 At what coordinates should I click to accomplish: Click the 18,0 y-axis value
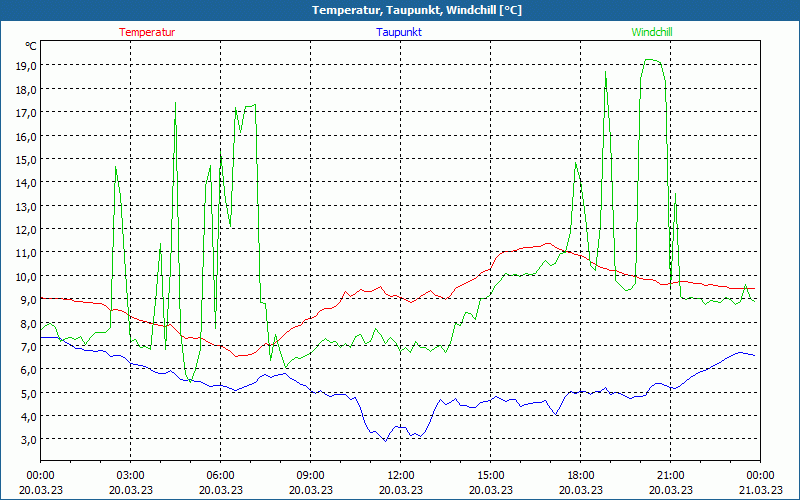pos(26,89)
